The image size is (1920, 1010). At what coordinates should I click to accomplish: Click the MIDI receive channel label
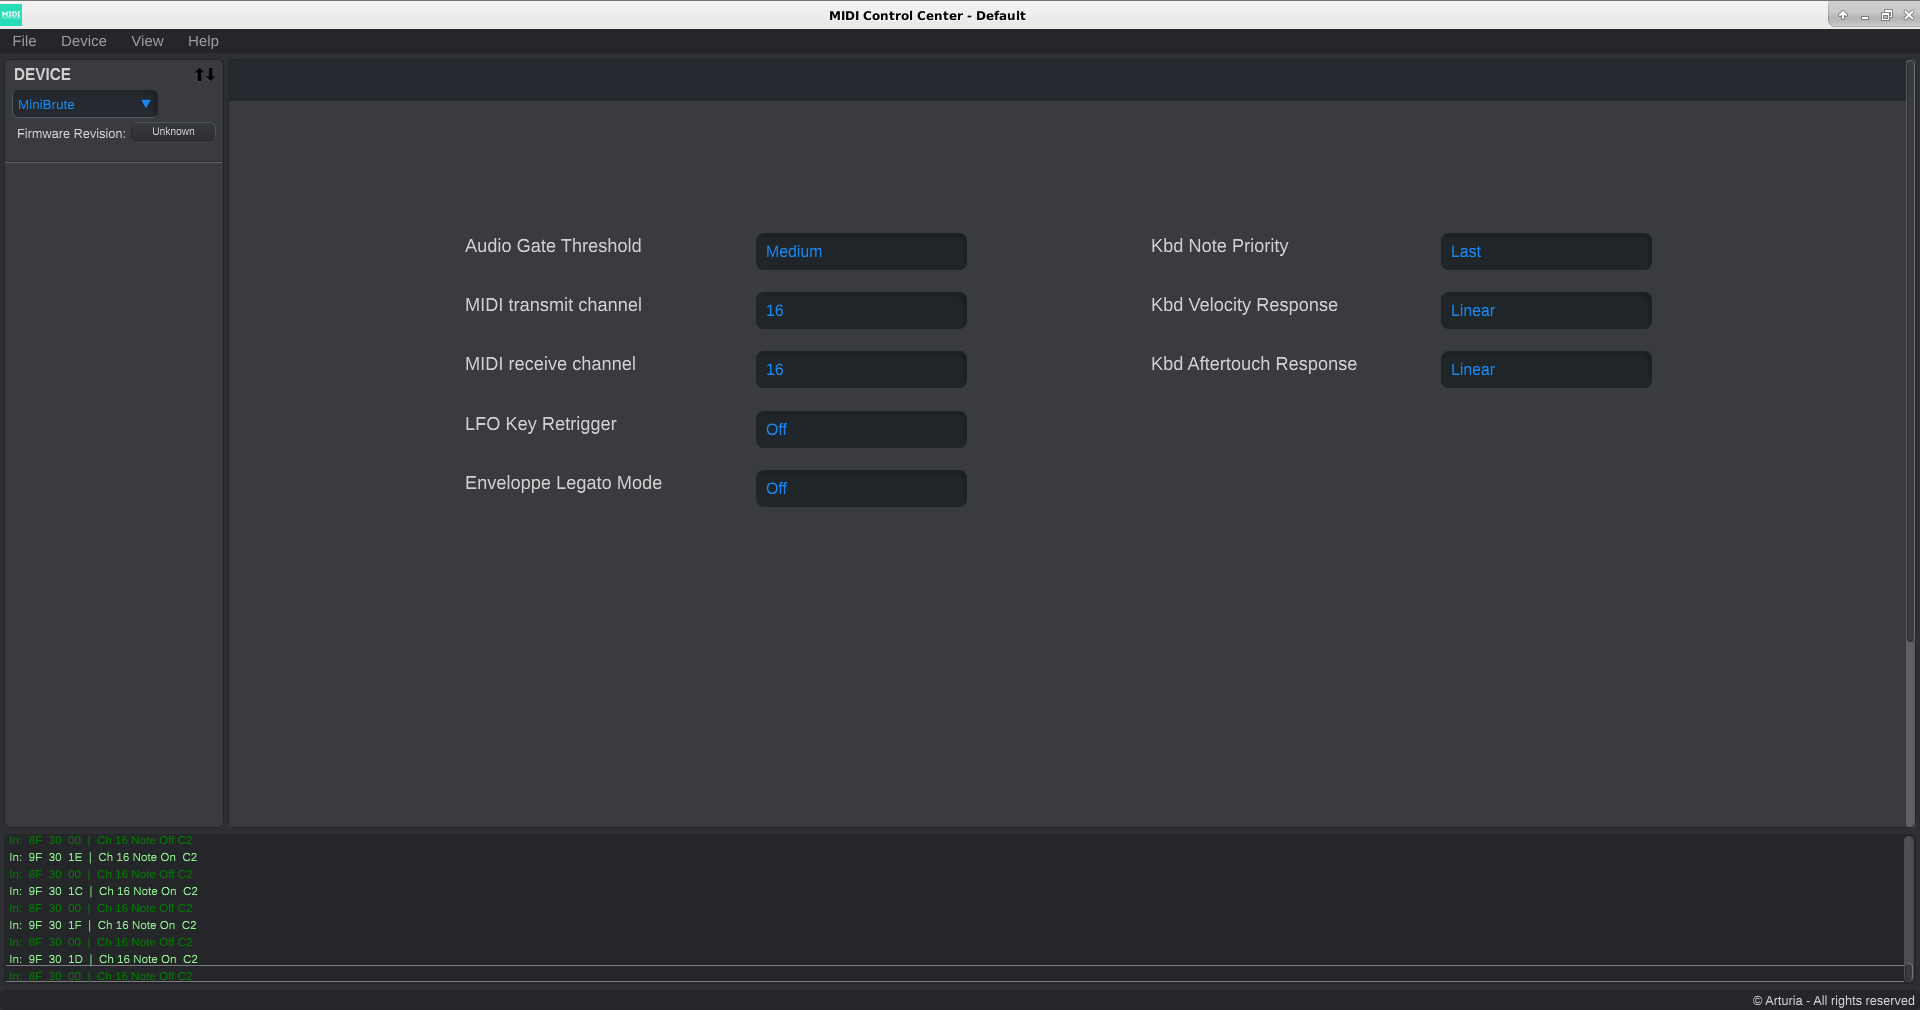pyautogui.click(x=550, y=364)
